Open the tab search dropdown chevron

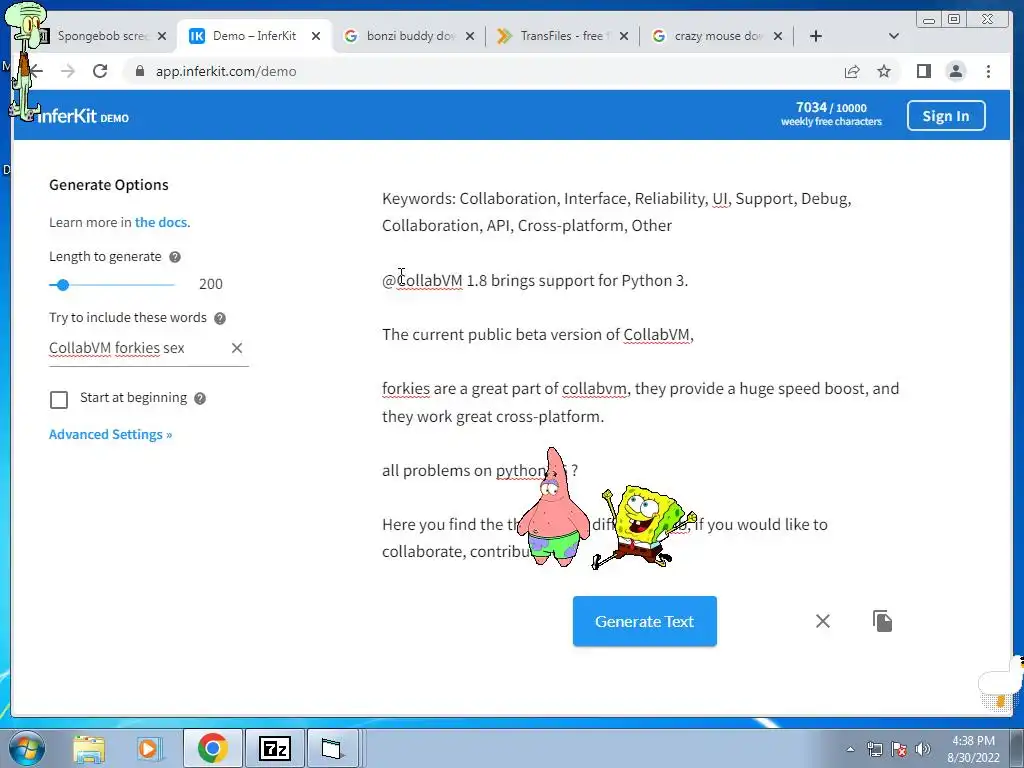pyautogui.click(x=894, y=36)
